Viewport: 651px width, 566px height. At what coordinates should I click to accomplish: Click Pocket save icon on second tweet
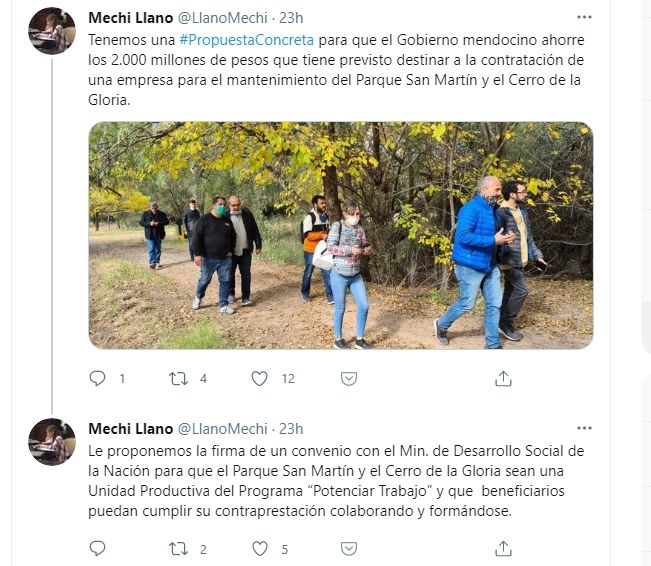tap(349, 549)
